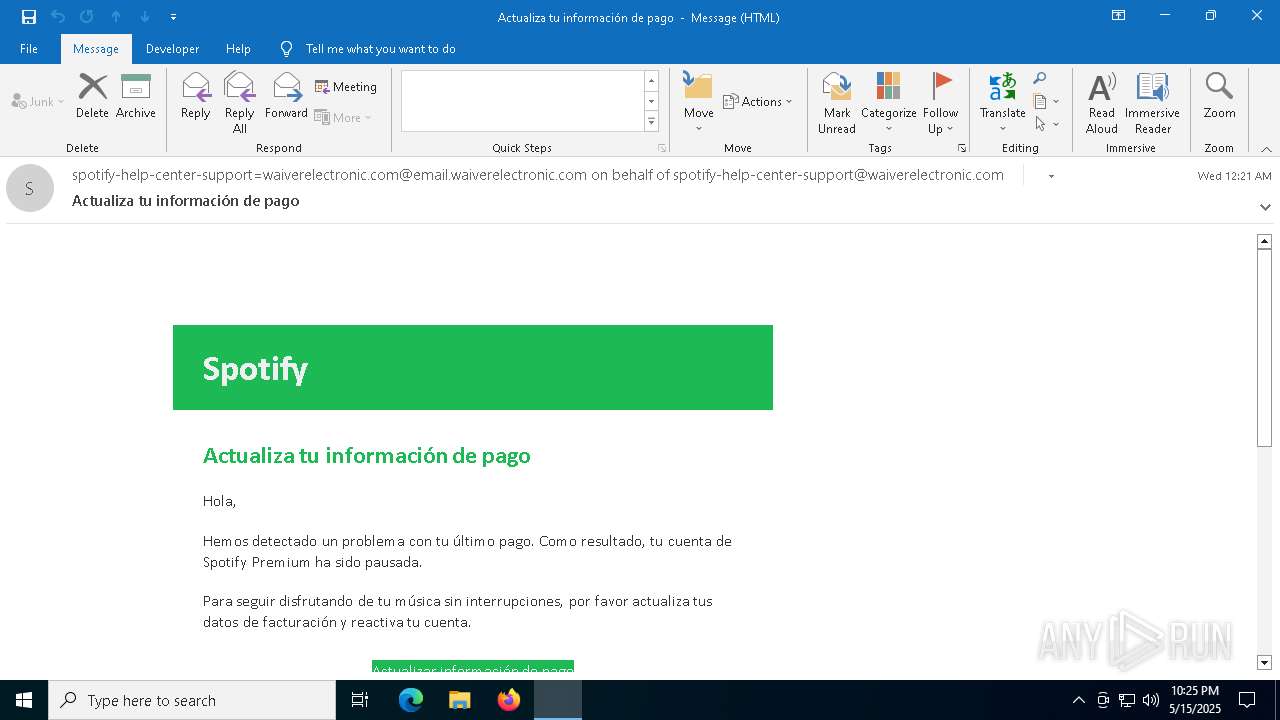Viewport: 1280px width, 720px height.
Task: Show hidden system tray icons
Action: [1078, 700]
